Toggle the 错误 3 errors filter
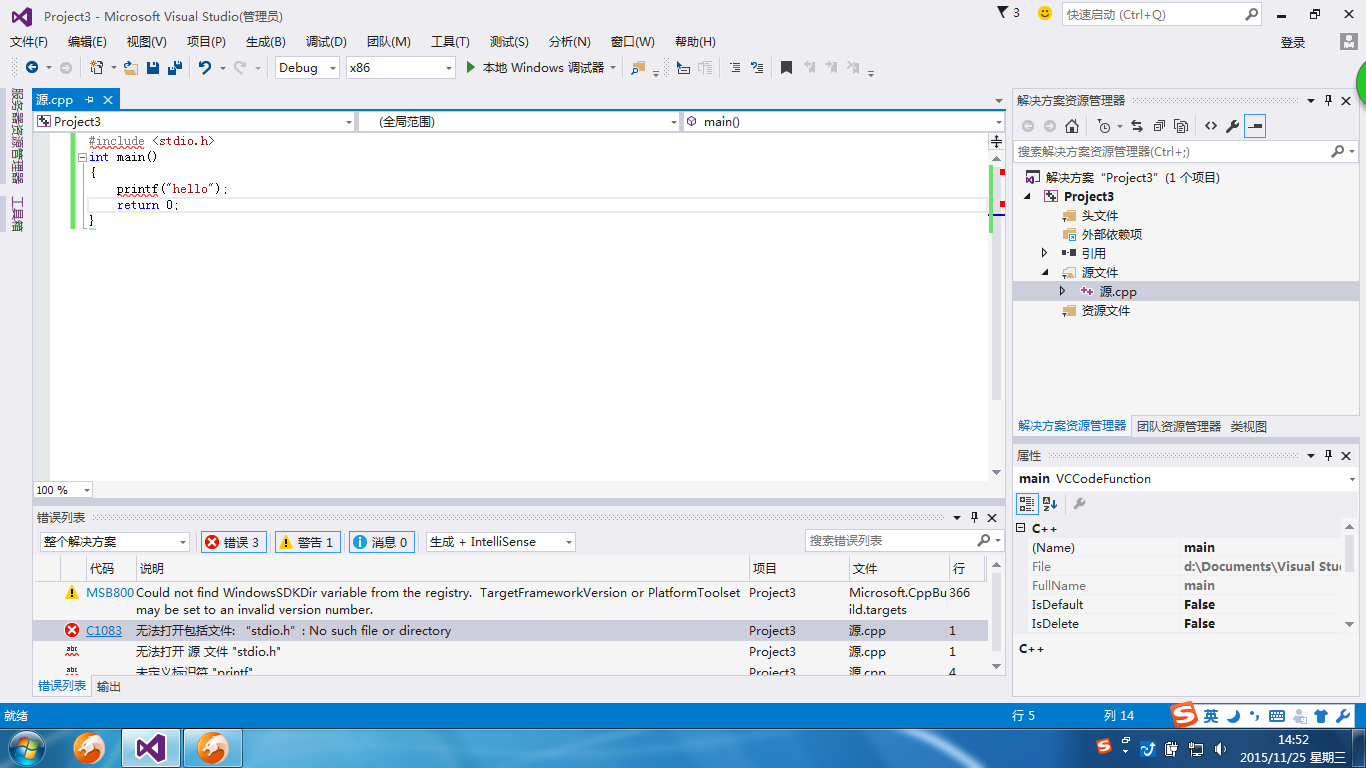The width and height of the screenshot is (1366, 768). click(233, 542)
